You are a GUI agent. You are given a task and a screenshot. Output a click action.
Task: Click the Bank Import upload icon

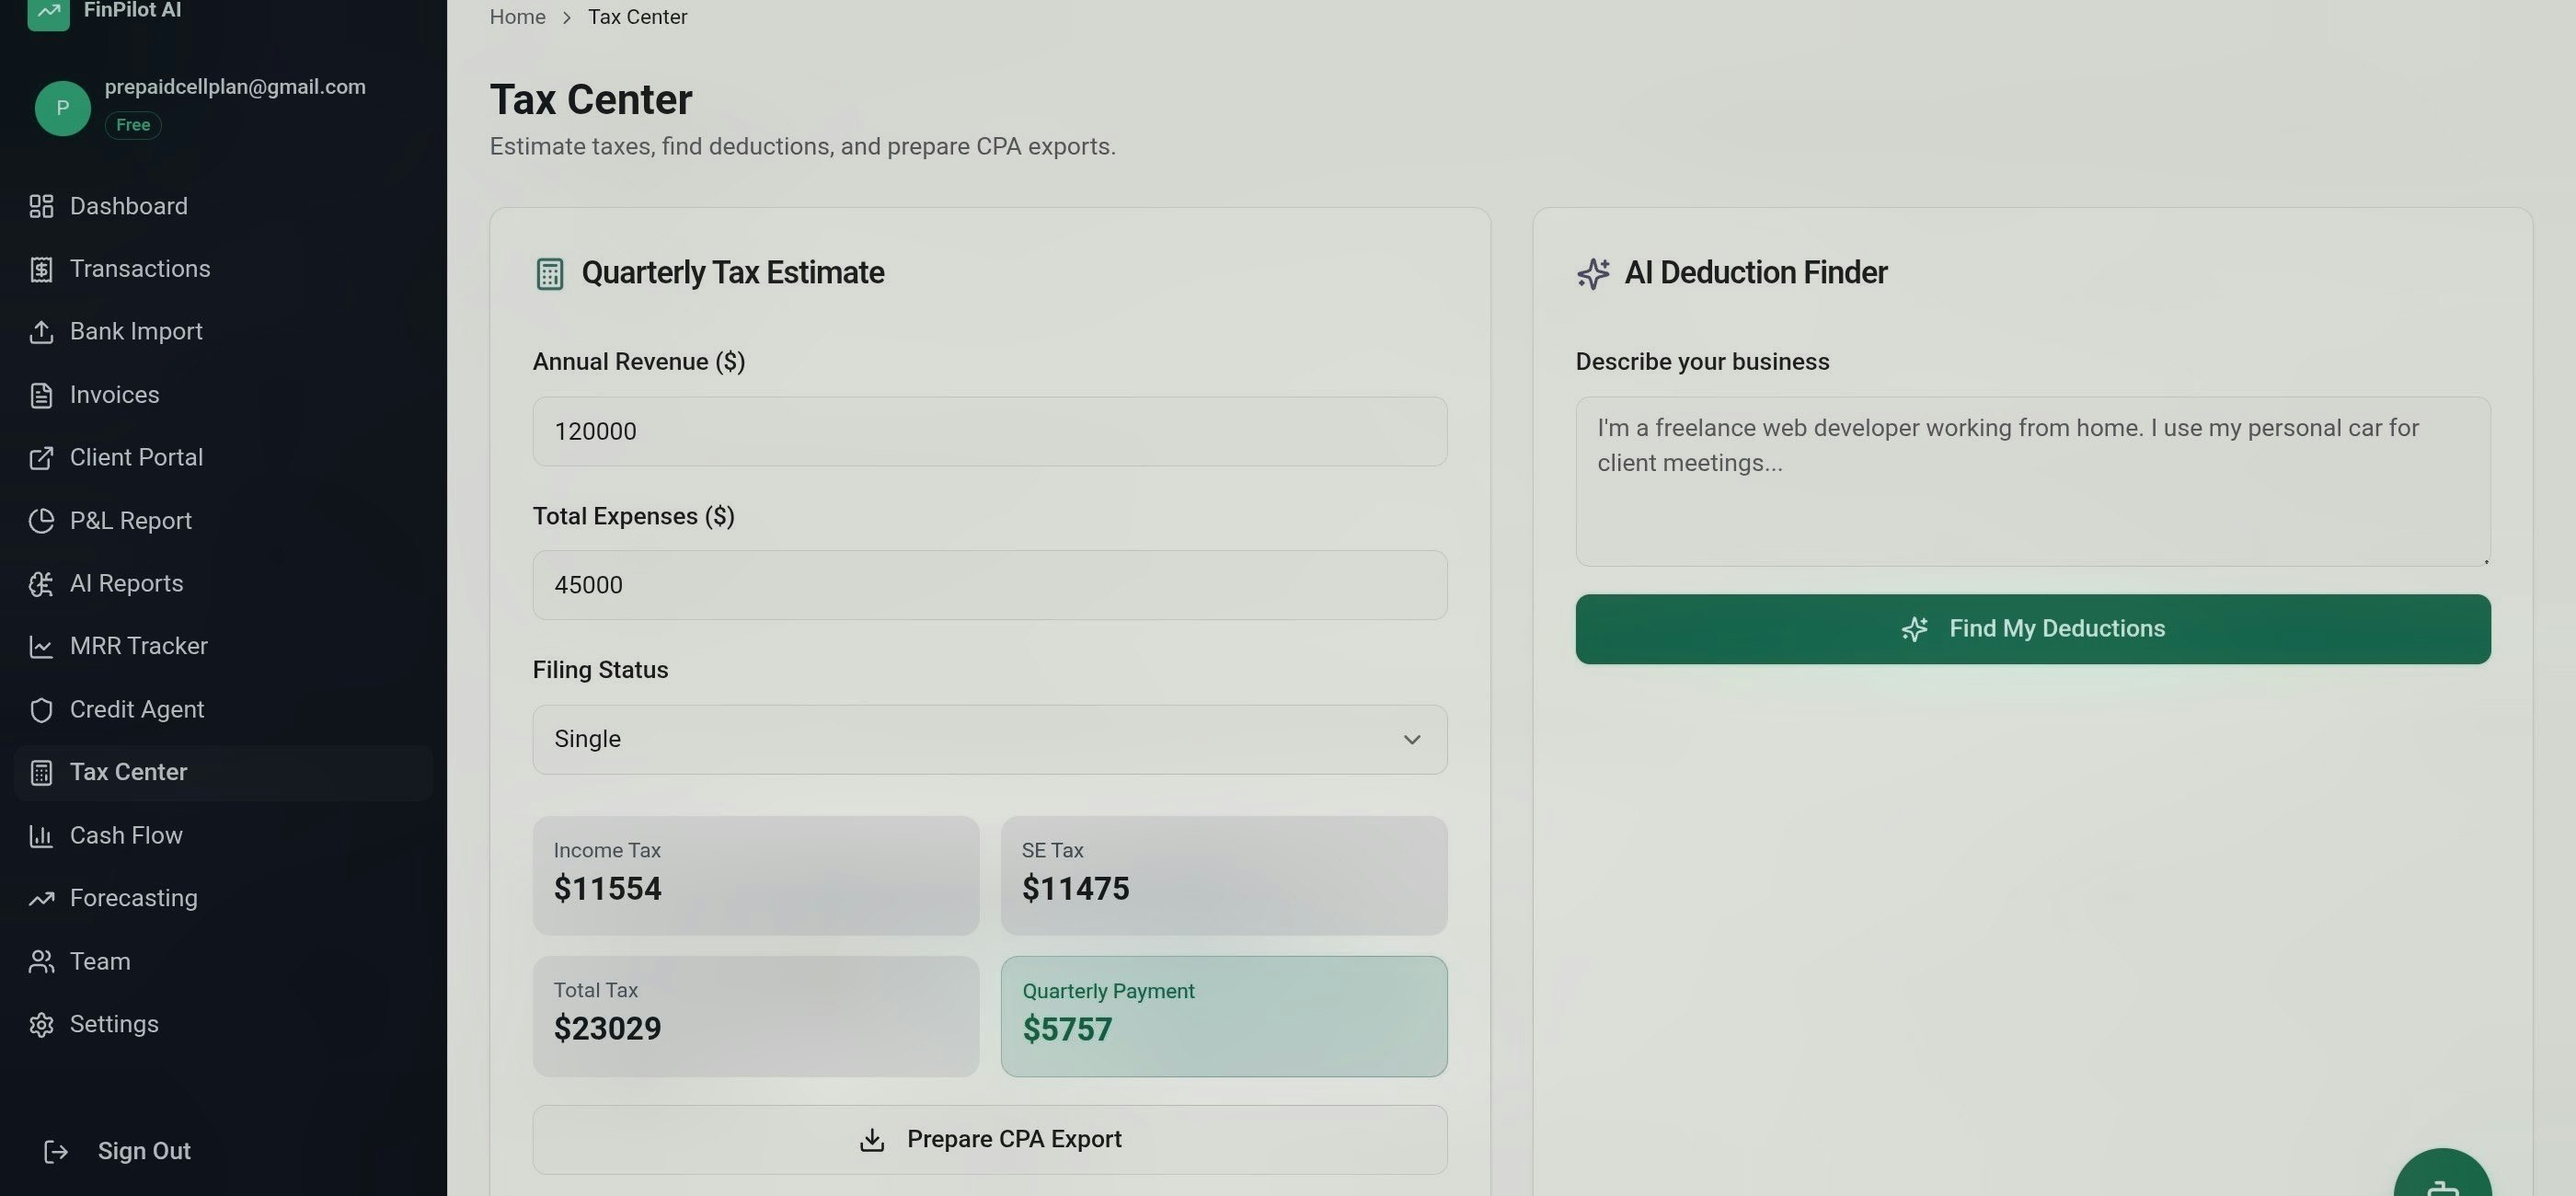point(41,332)
